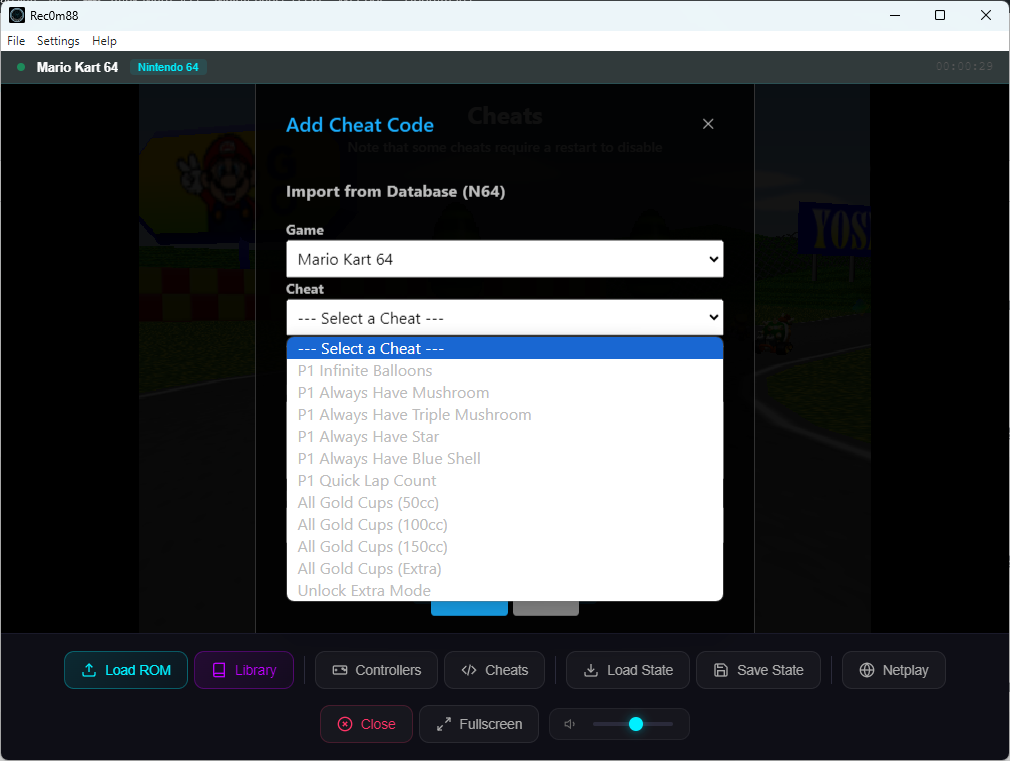Open the File menu
The image size is (1010, 761).
click(x=16, y=41)
